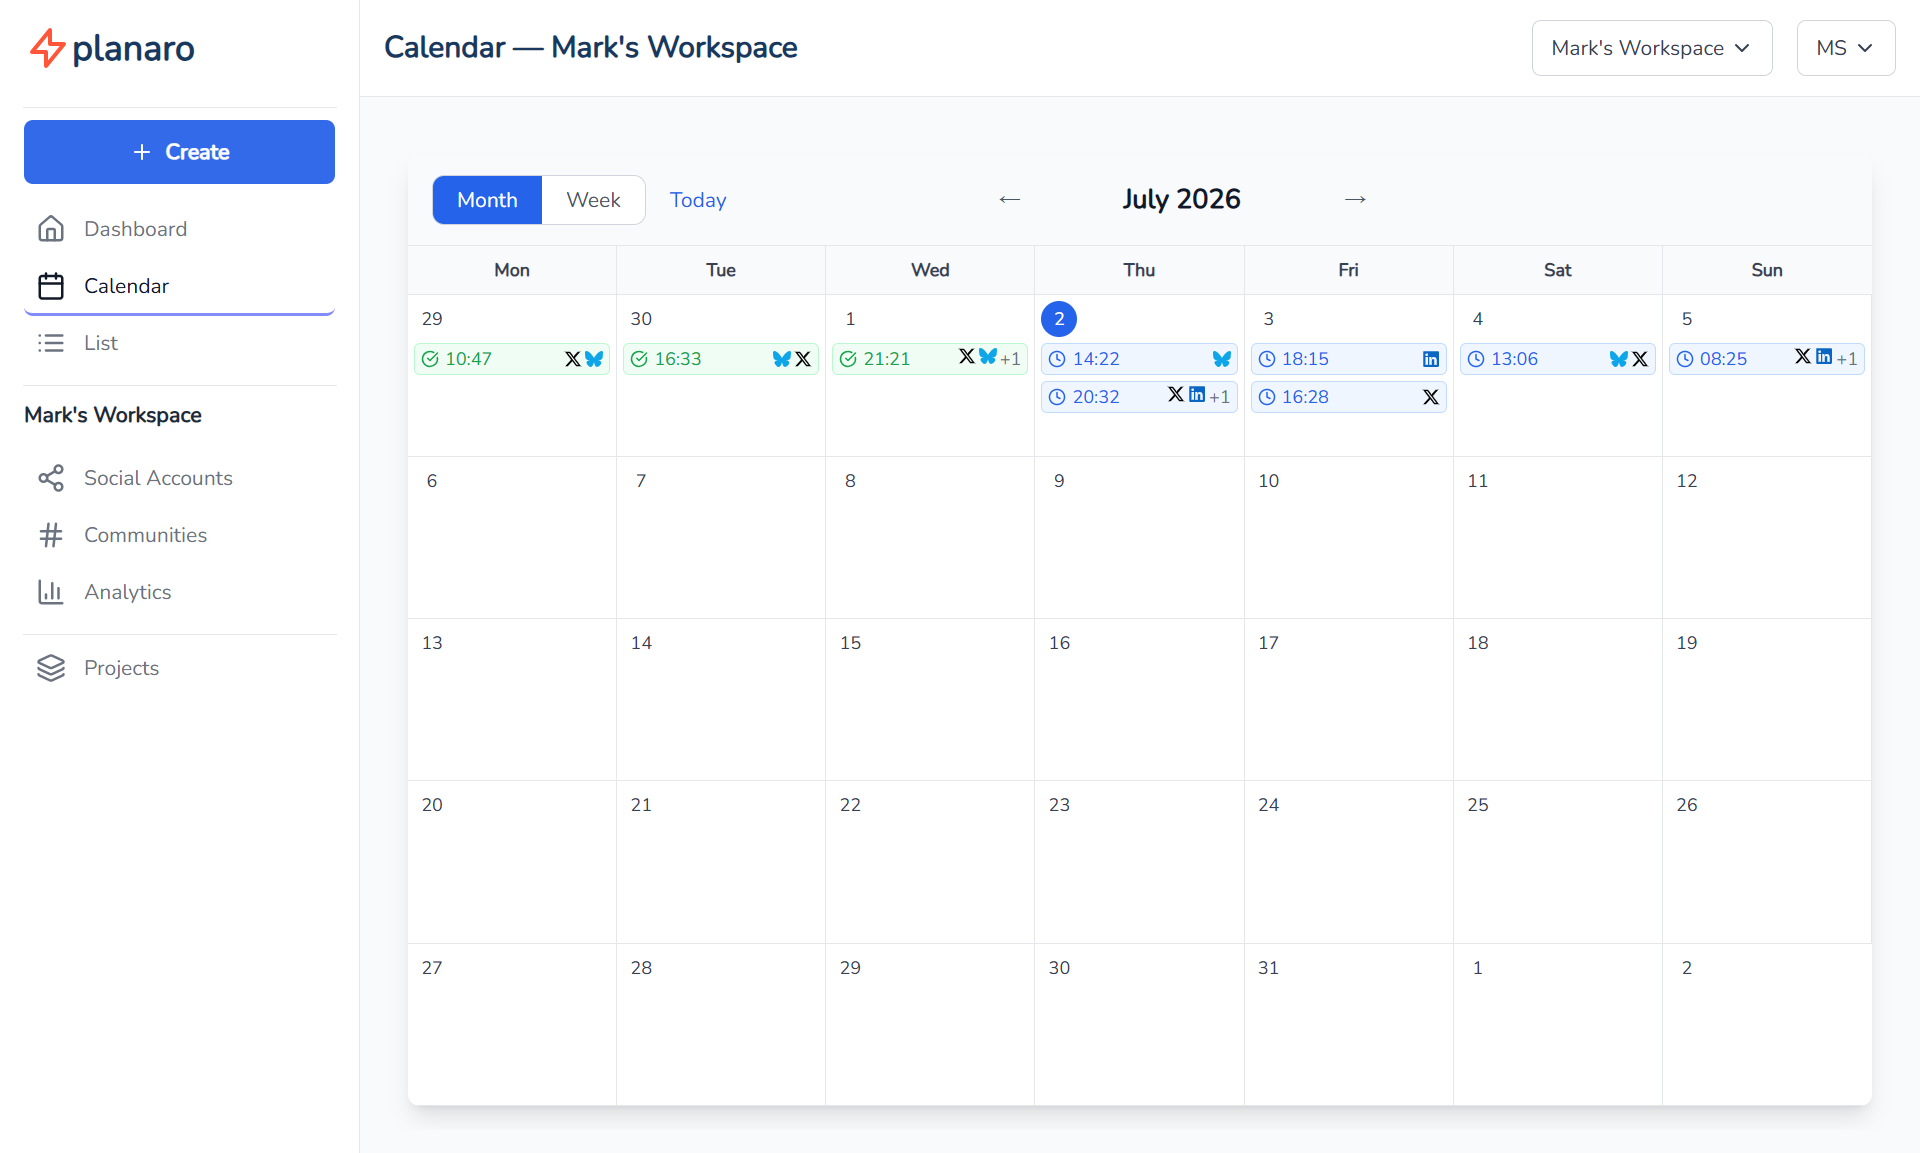The height and width of the screenshot is (1153, 1920).
Task: Open the Social Accounts share icon
Action: [51, 478]
